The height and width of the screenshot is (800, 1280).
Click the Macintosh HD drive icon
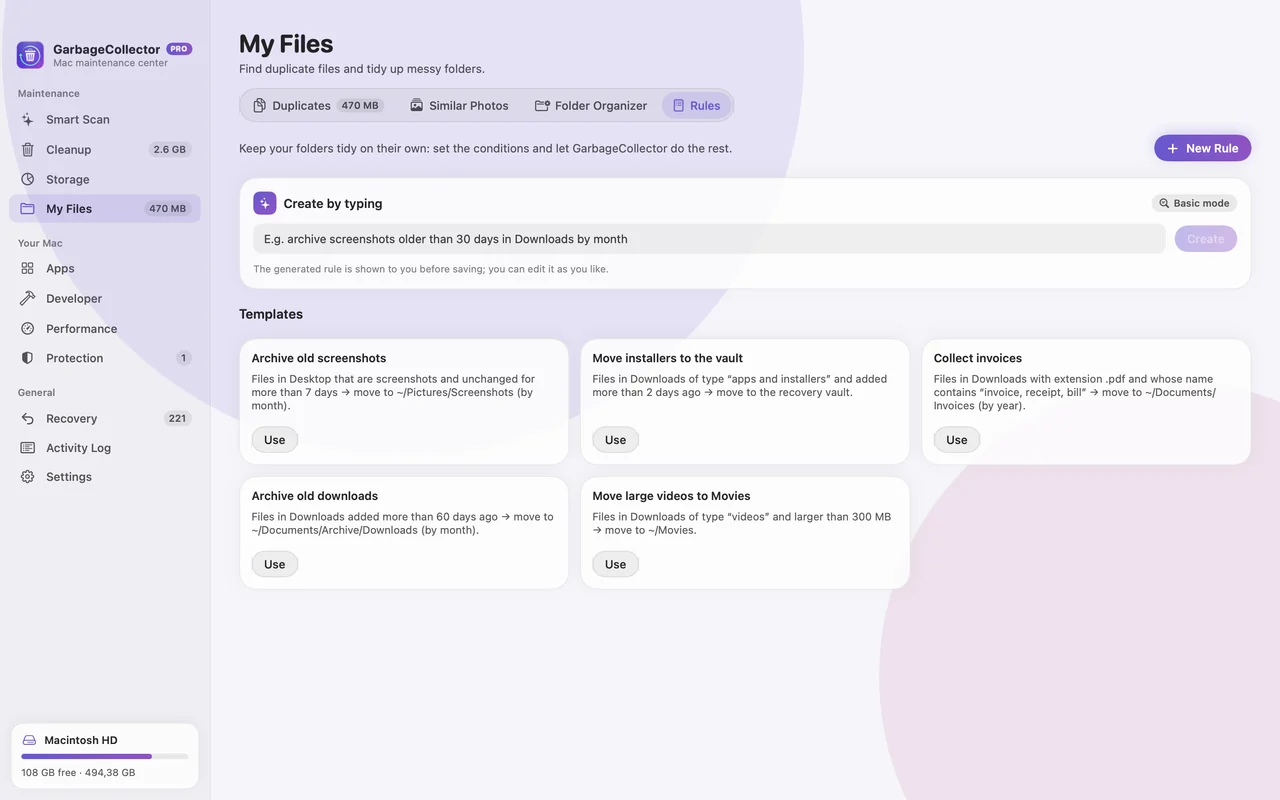[30, 740]
